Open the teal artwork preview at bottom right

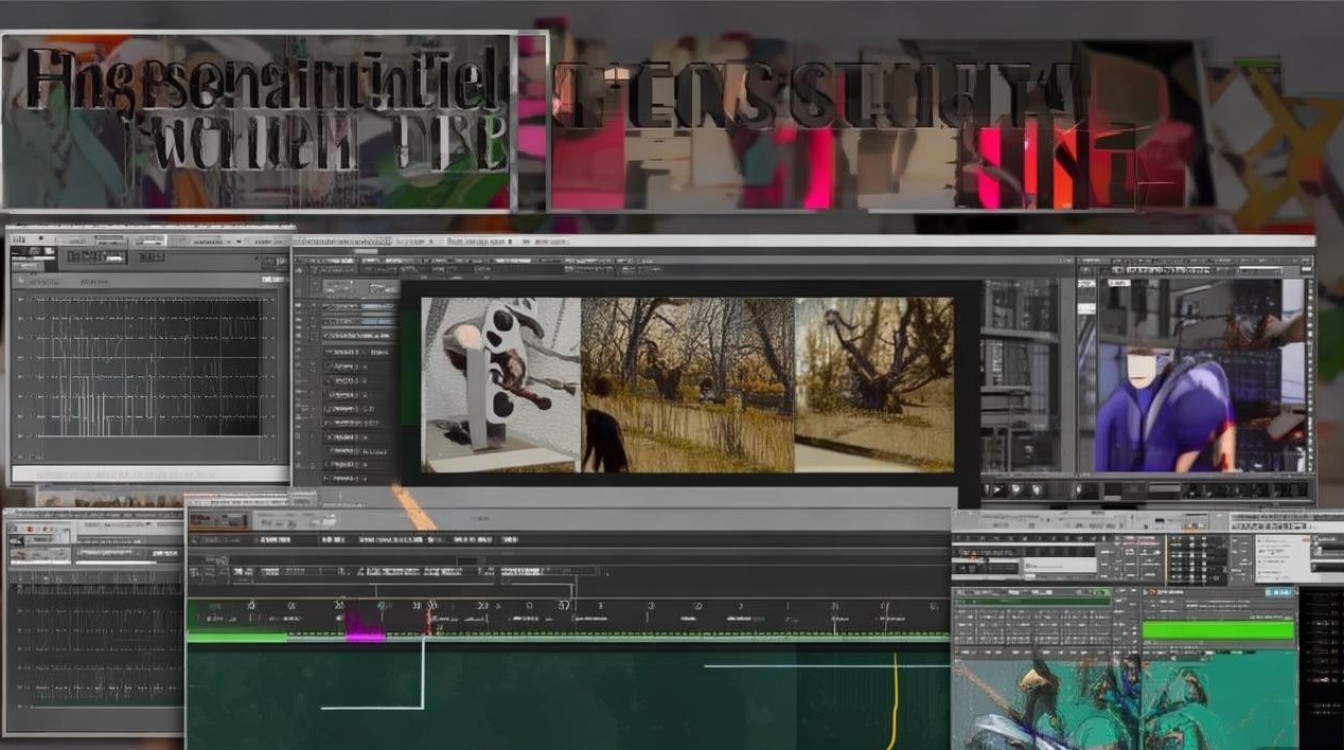tap(1124, 702)
